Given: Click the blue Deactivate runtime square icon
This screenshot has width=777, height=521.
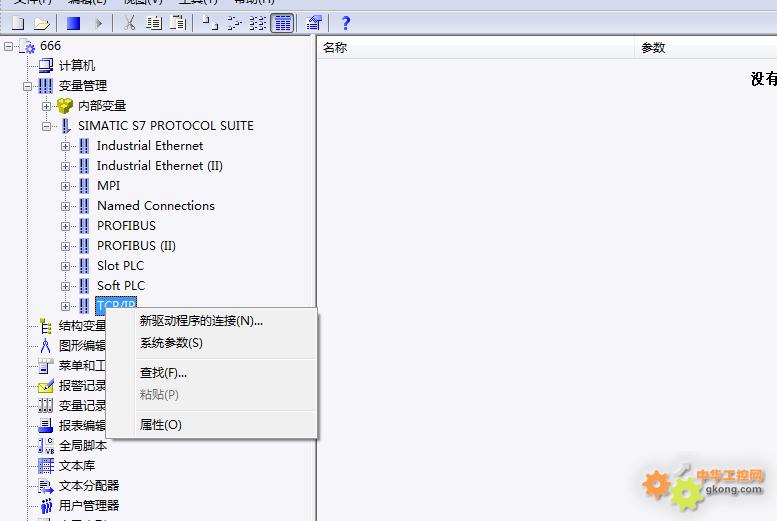Looking at the screenshot, I should [73, 23].
